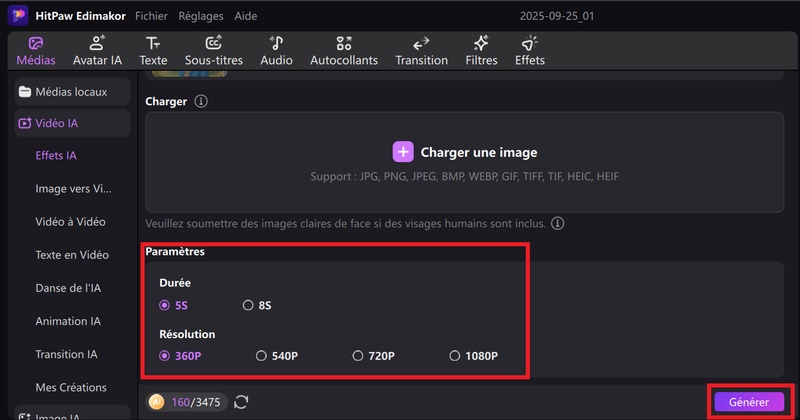Viewport: 800px width, 420px height.
Task: Choose 720P resolution
Action: click(358, 355)
